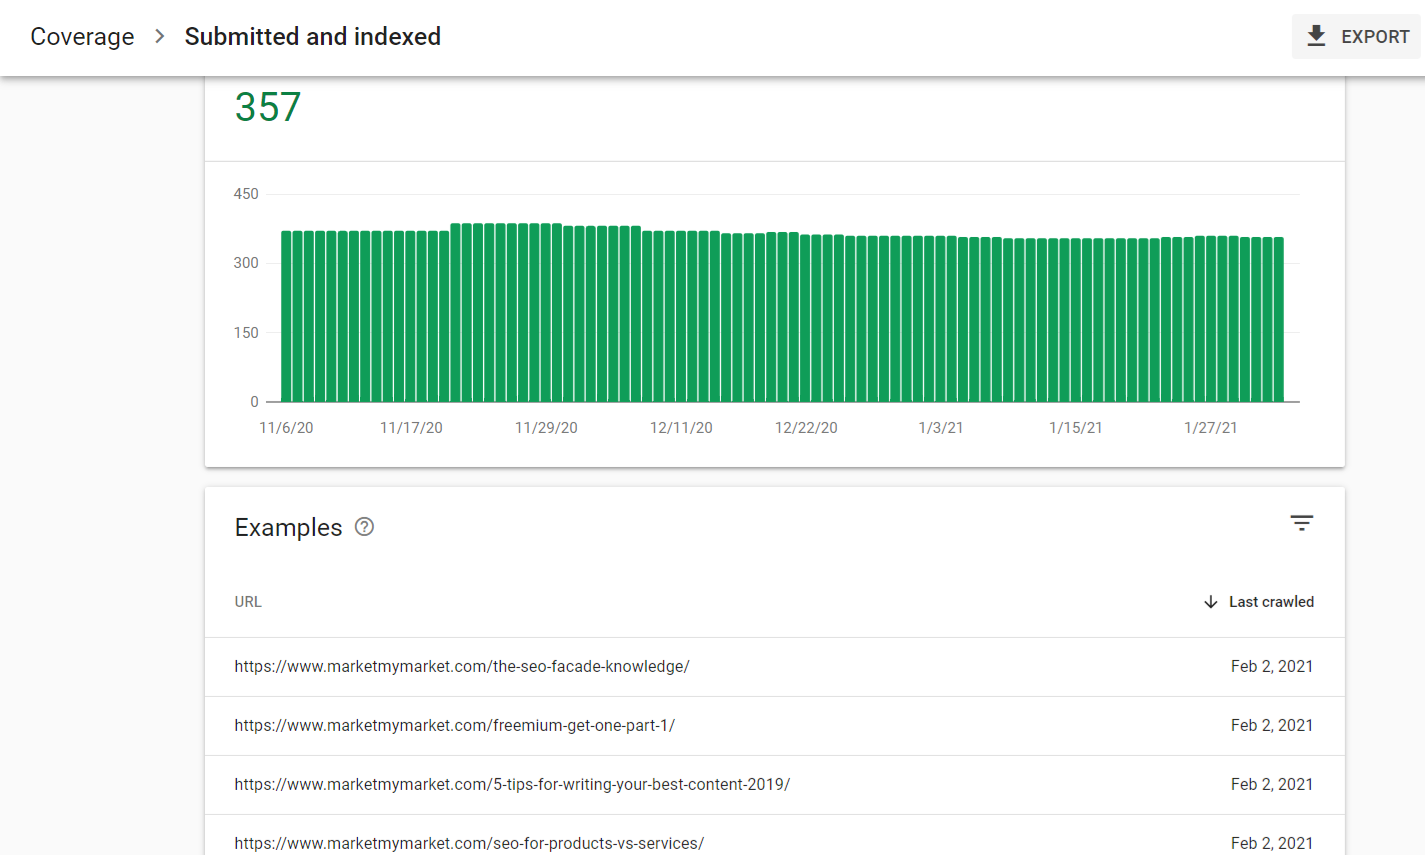Screen dimensions: 1425x855
Task: Click the Submitted and indexed page title
Action: pyautogui.click(x=312, y=36)
